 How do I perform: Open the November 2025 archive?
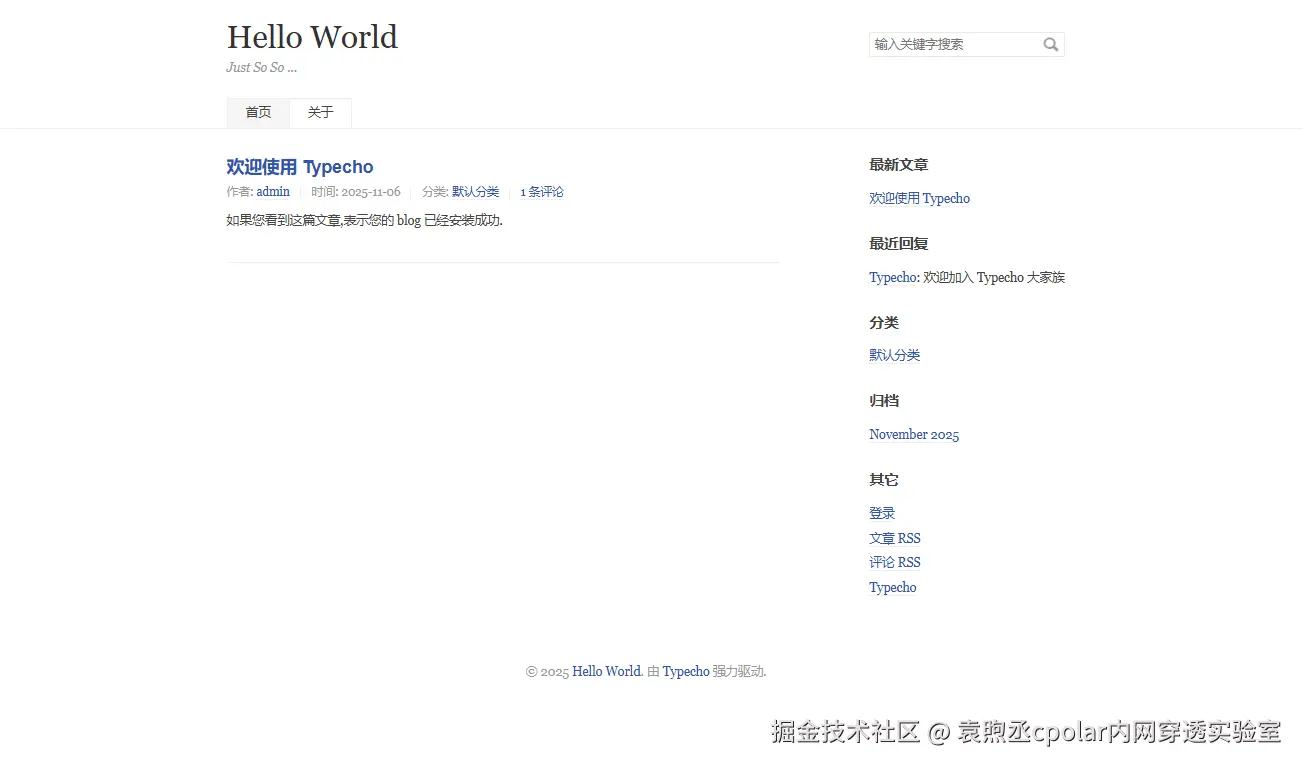point(914,434)
